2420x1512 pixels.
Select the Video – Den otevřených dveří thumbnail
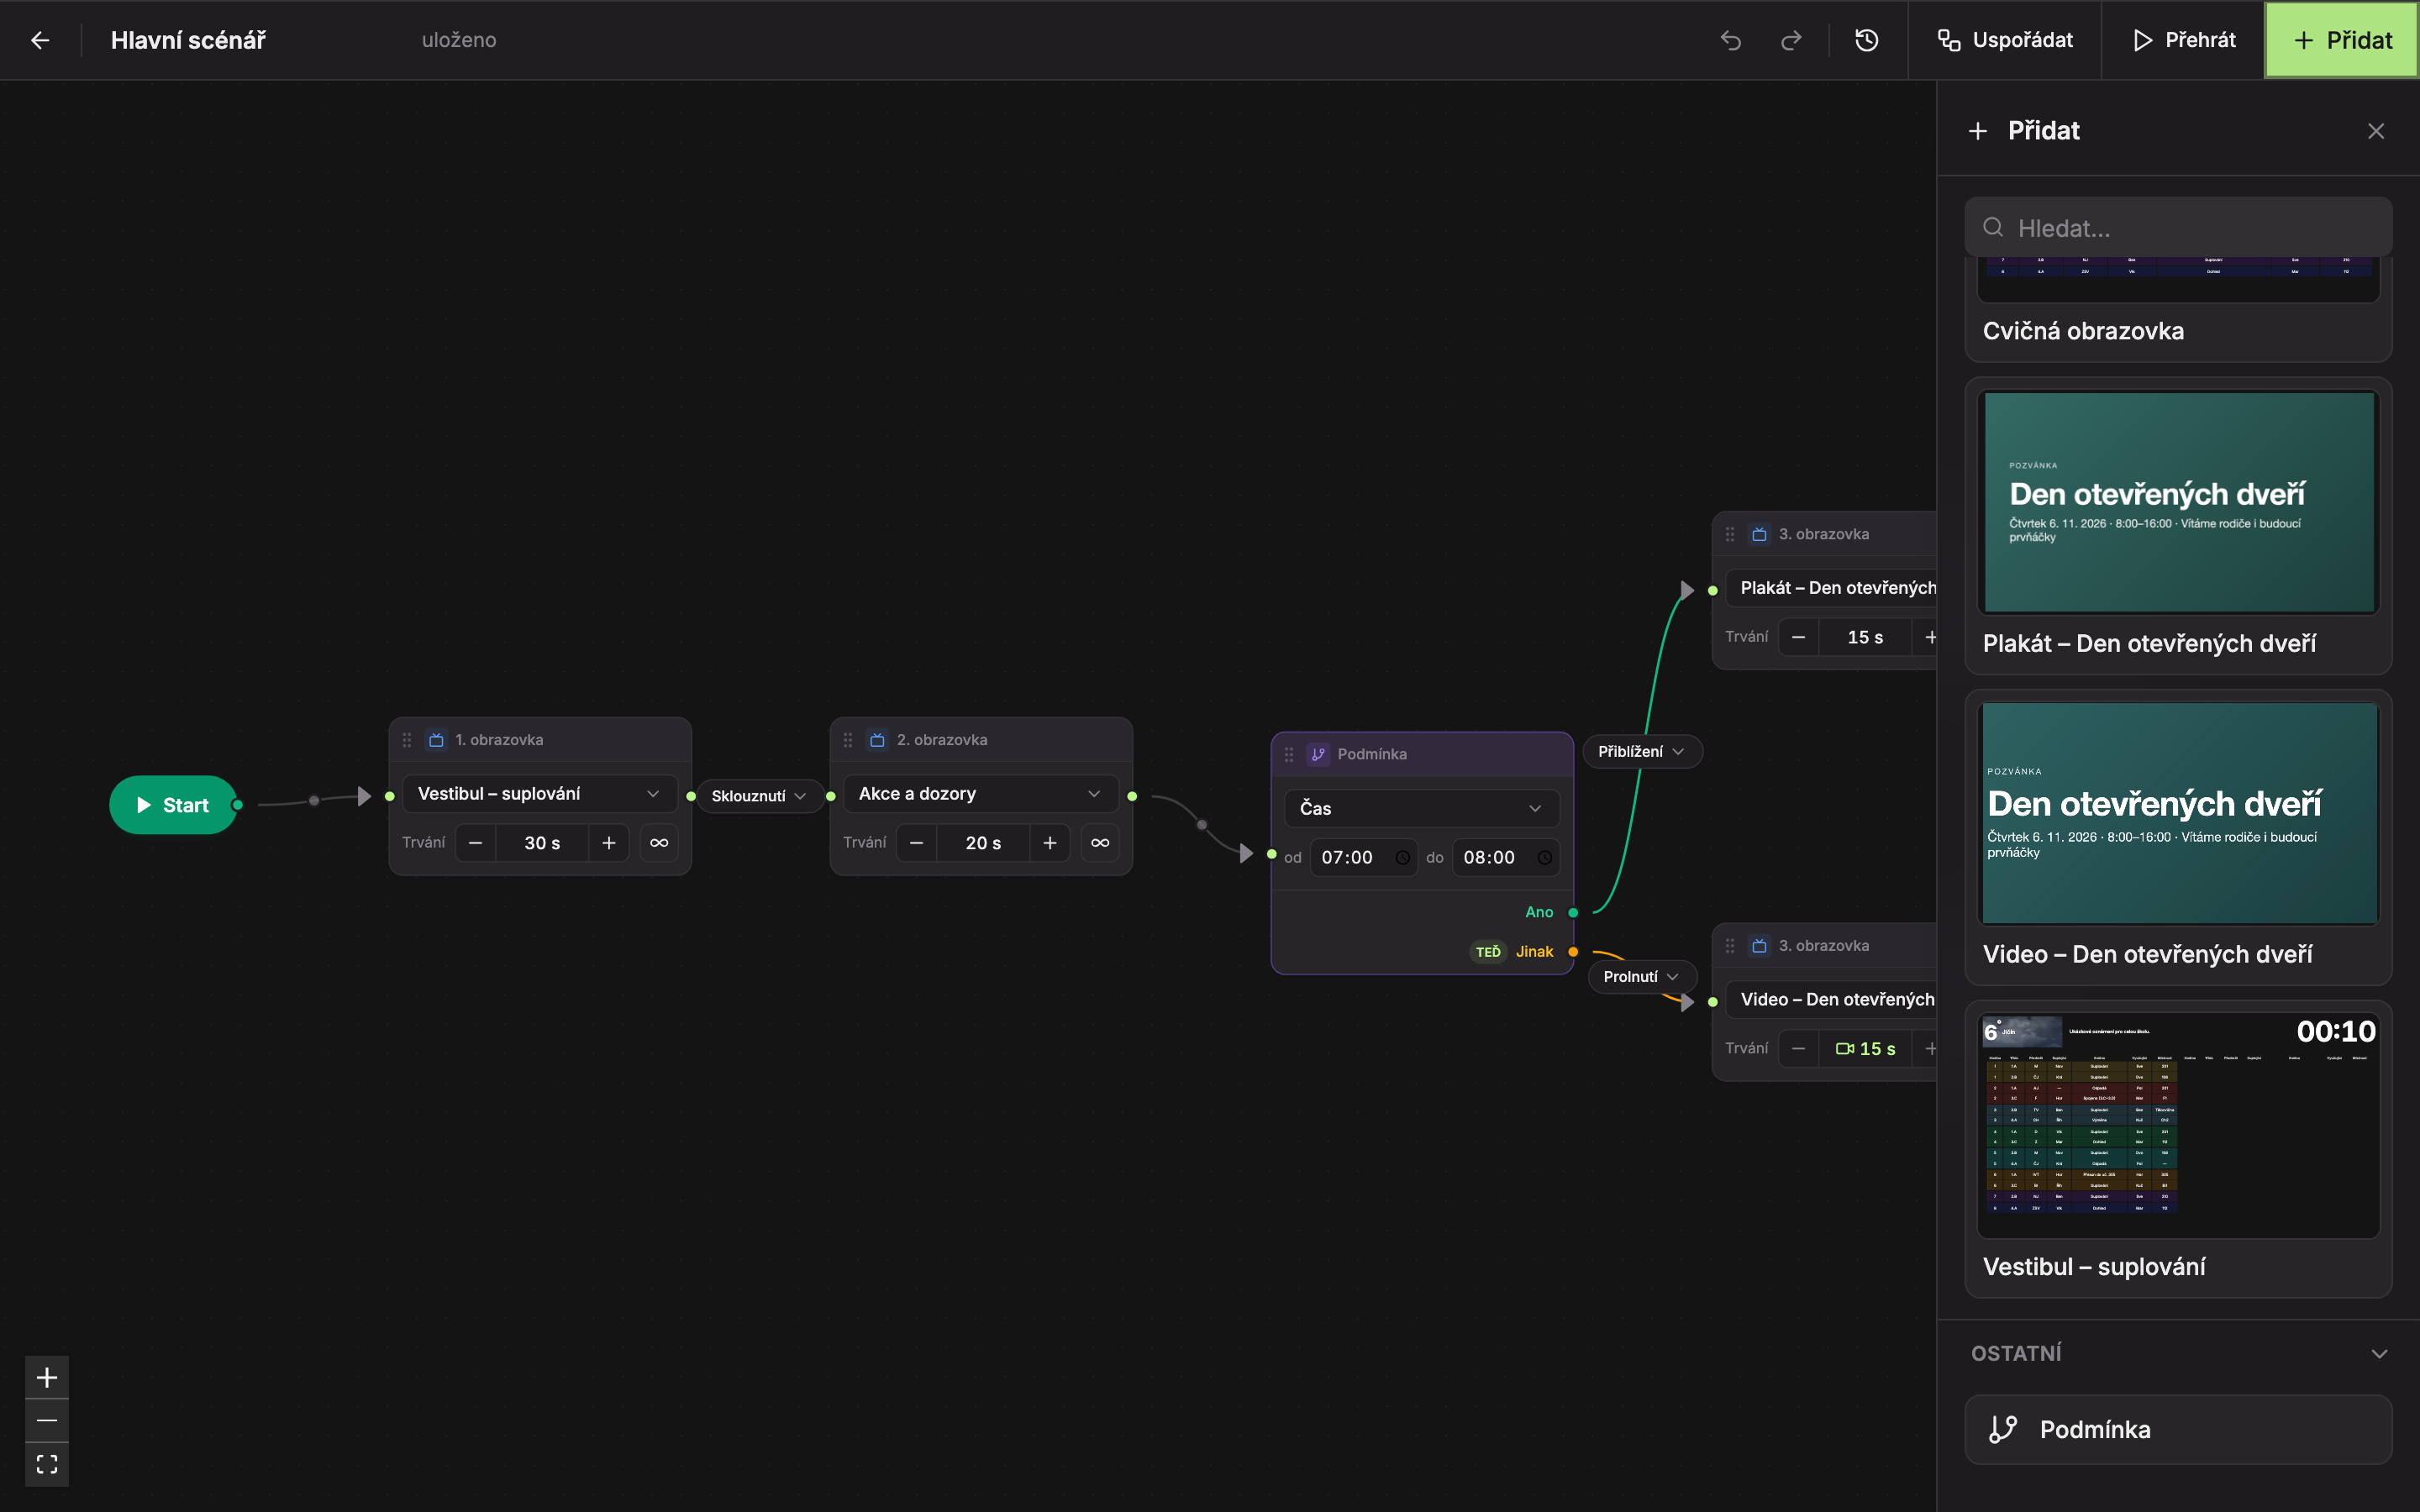[2178, 813]
